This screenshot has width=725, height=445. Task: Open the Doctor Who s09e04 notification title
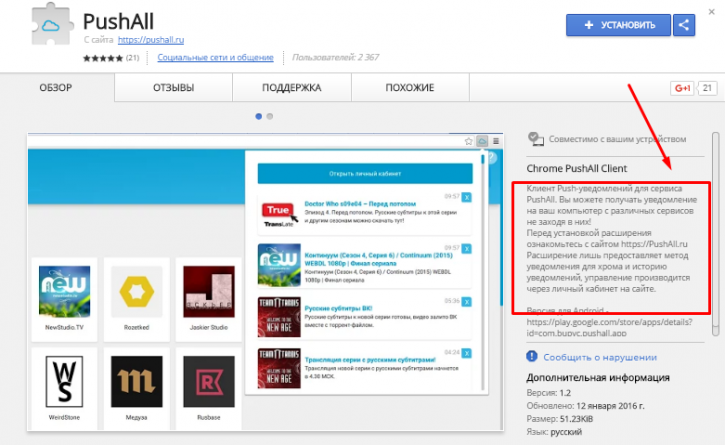click(x=360, y=204)
